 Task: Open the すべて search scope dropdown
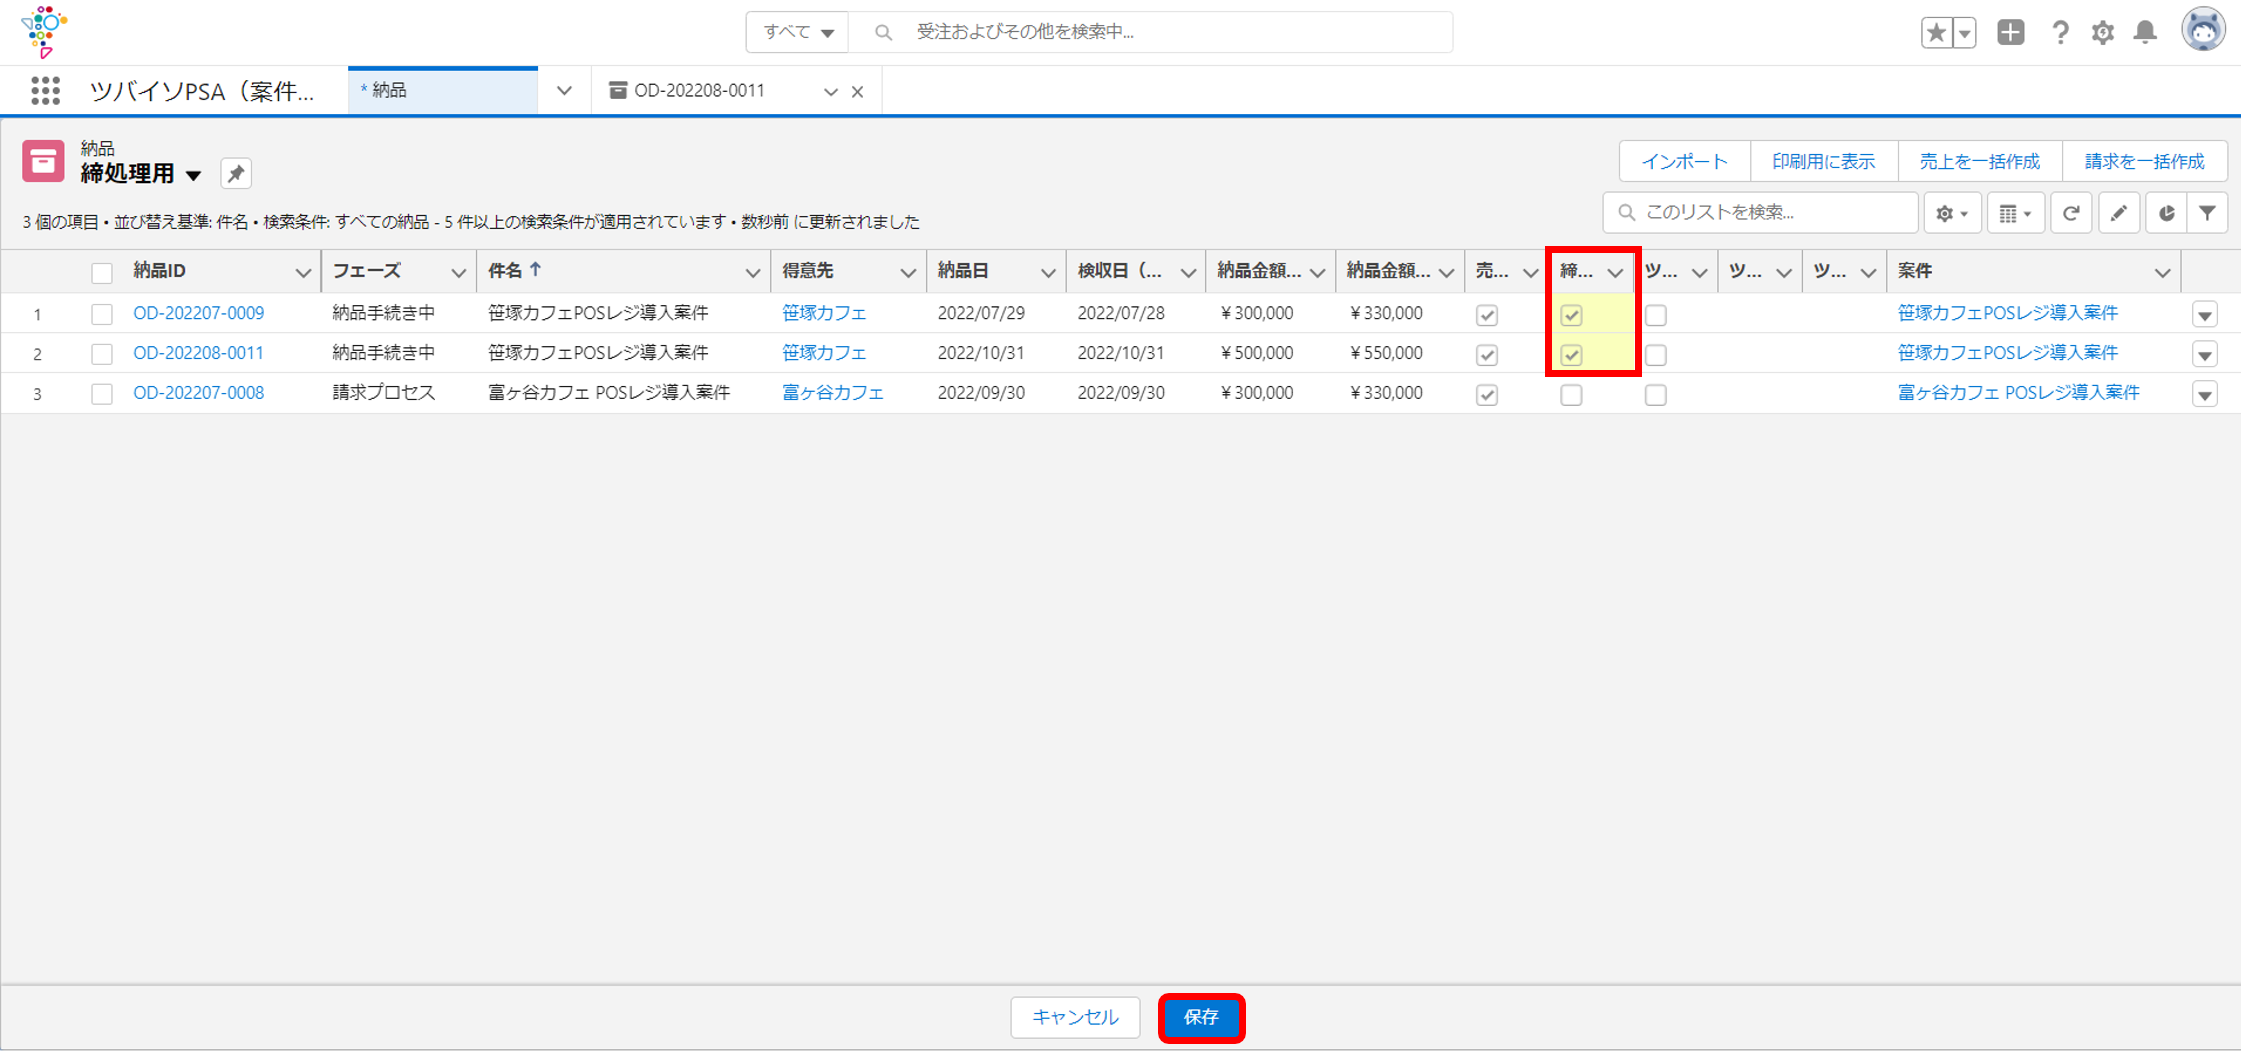coord(797,32)
